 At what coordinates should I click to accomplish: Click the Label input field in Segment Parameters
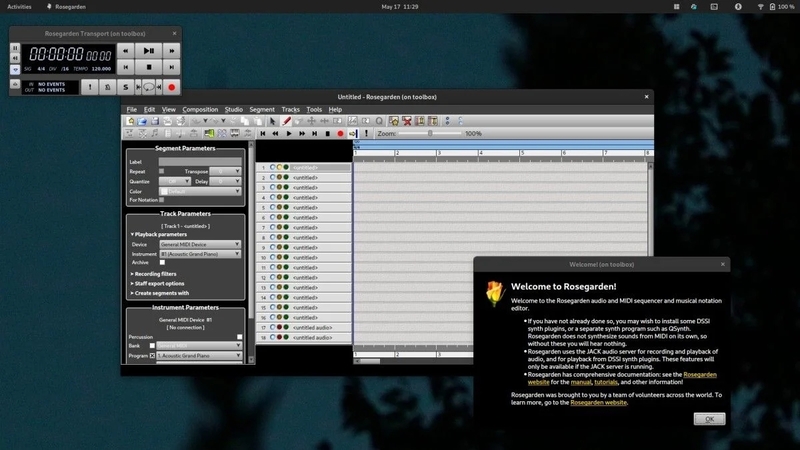[199, 162]
